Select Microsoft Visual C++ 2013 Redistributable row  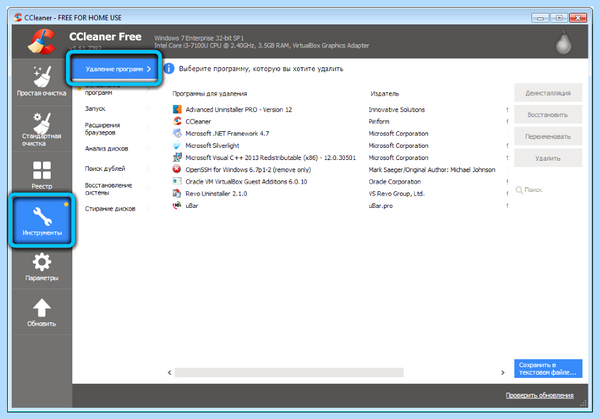(x=340, y=157)
